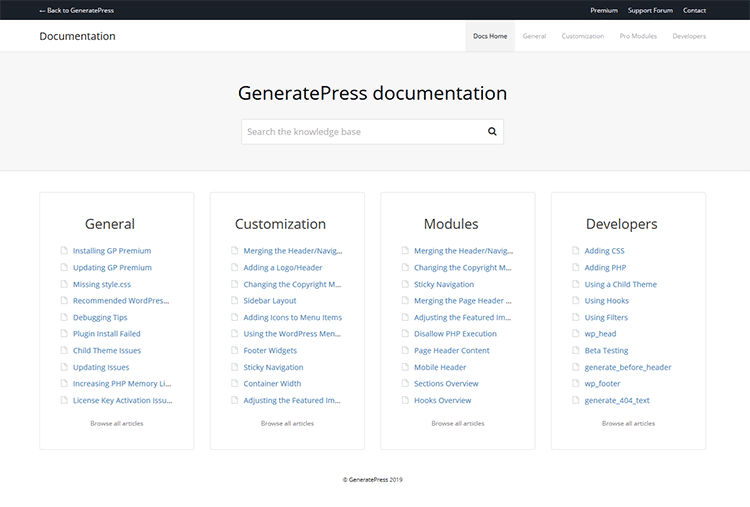This screenshot has width=750, height=507.
Task: Open Using Hooks article
Action: [607, 300]
